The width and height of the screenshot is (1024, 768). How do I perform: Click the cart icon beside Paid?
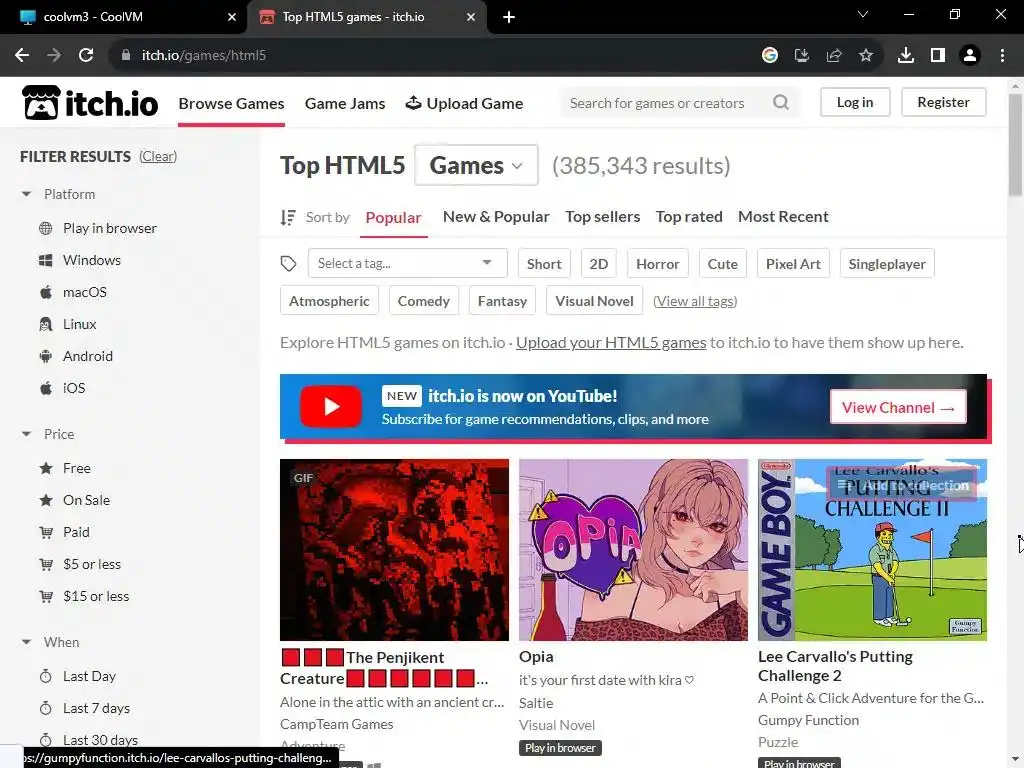(46, 532)
